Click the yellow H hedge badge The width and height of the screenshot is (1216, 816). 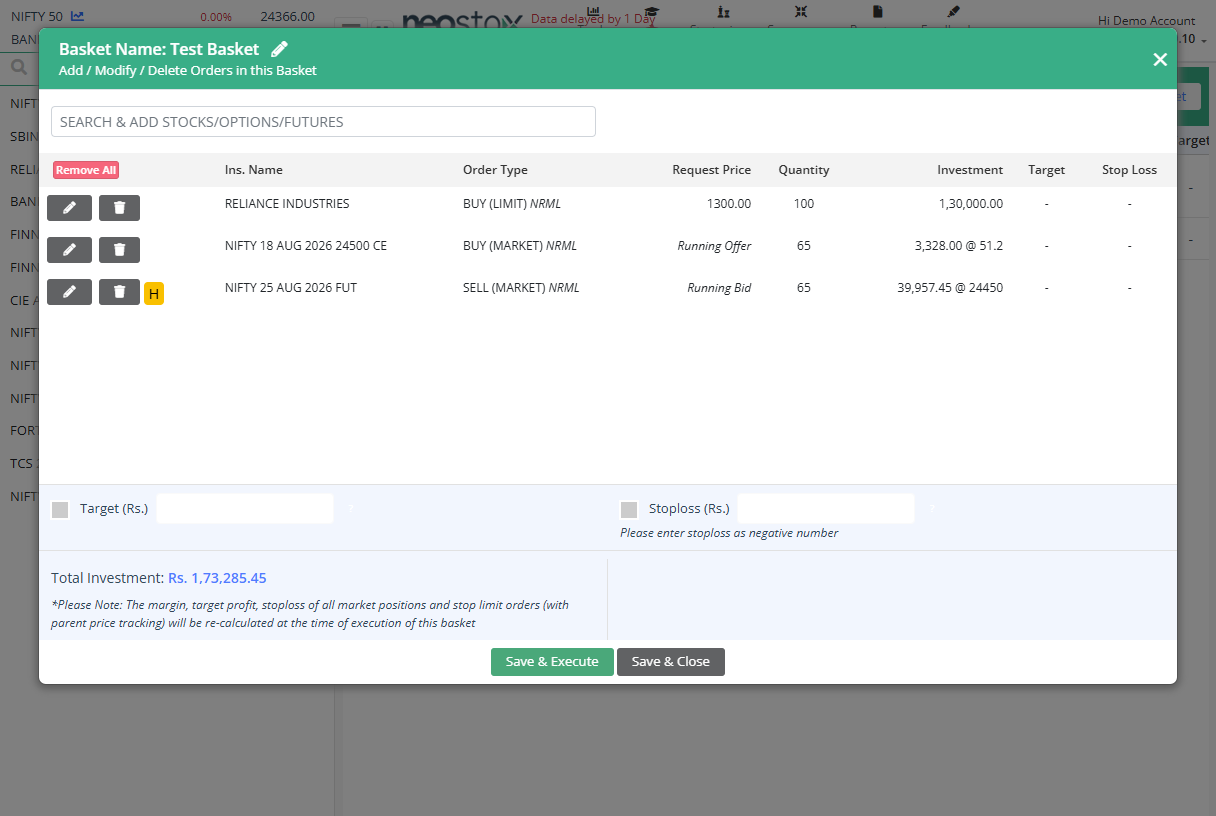154,294
